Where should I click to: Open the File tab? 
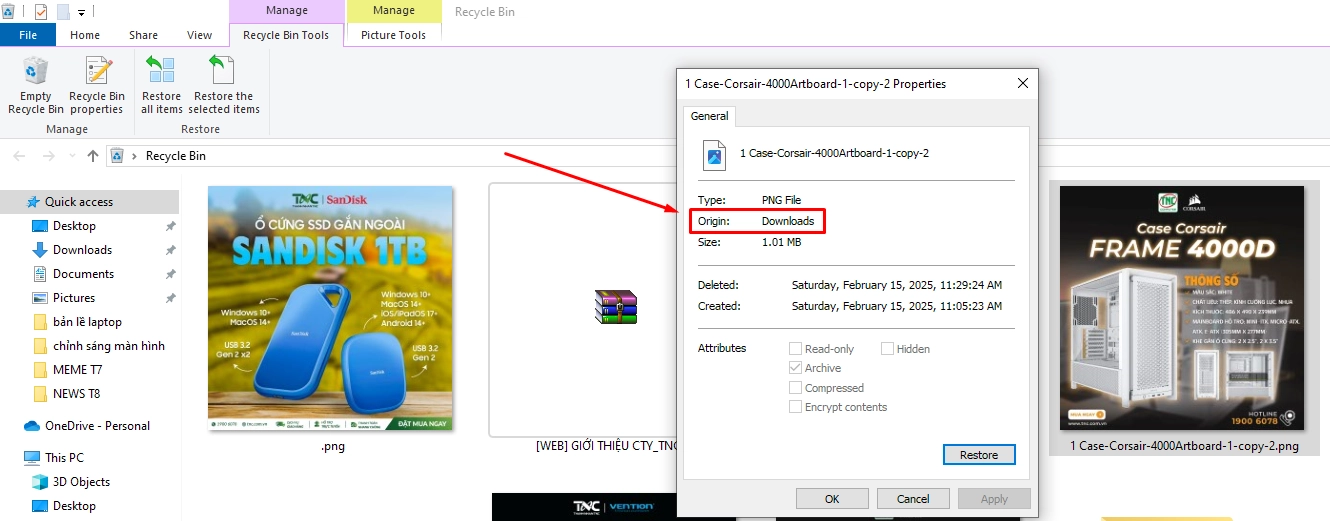click(28, 35)
